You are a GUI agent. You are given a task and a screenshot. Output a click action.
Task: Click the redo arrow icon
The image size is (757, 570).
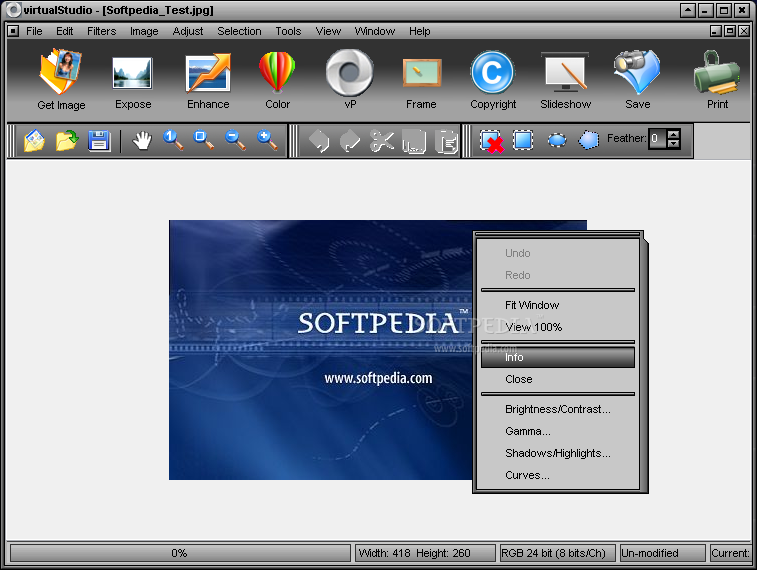(350, 141)
